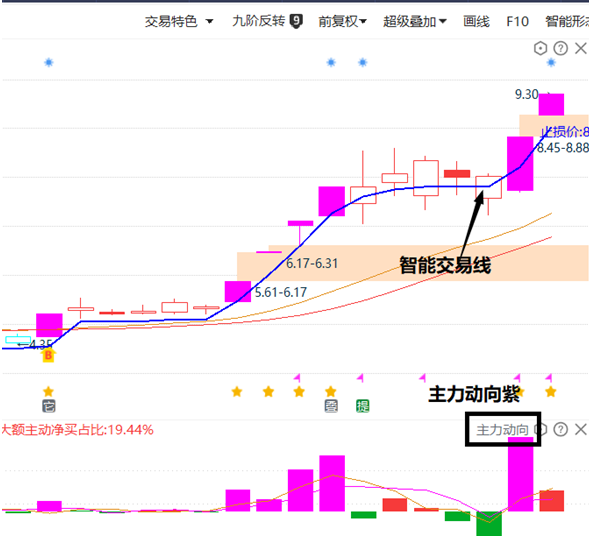Open the F10 company info
The image size is (589, 539).
click(517, 21)
